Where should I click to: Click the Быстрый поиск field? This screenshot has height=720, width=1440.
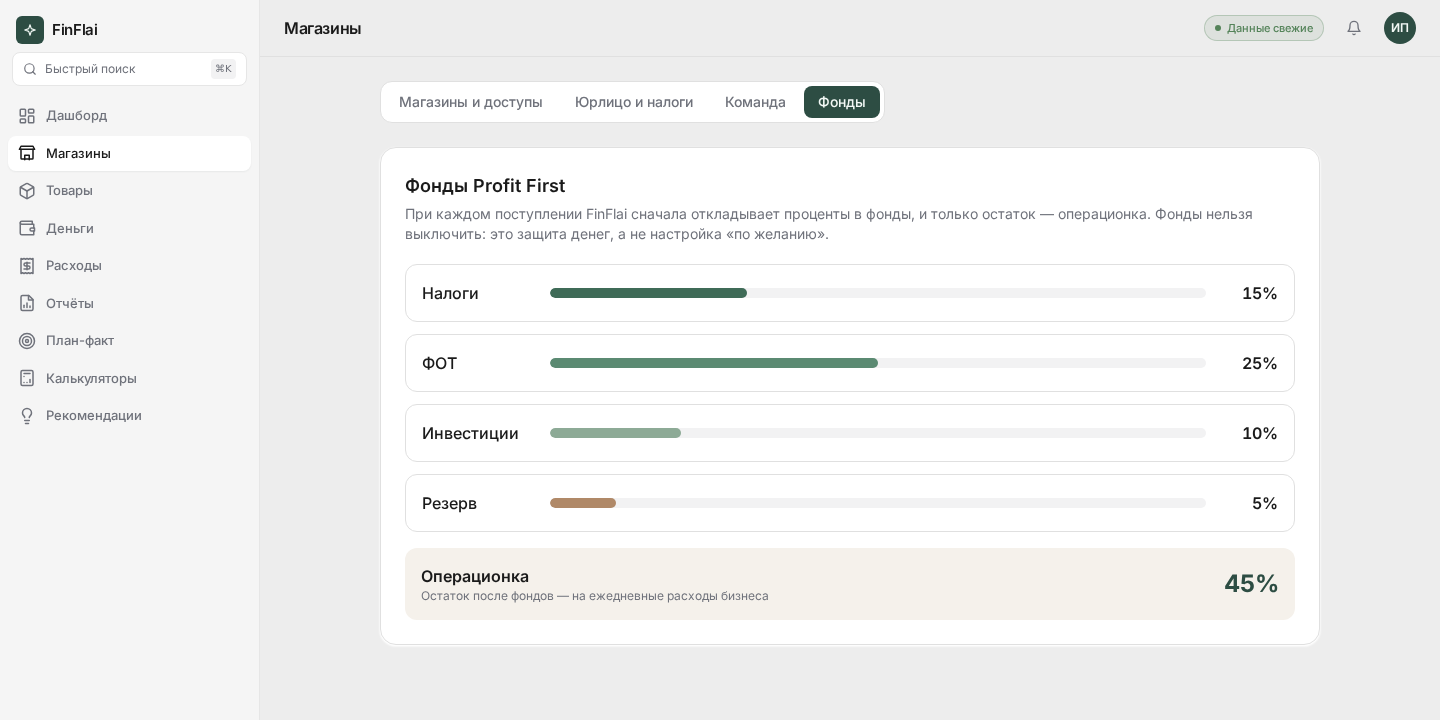click(129, 69)
